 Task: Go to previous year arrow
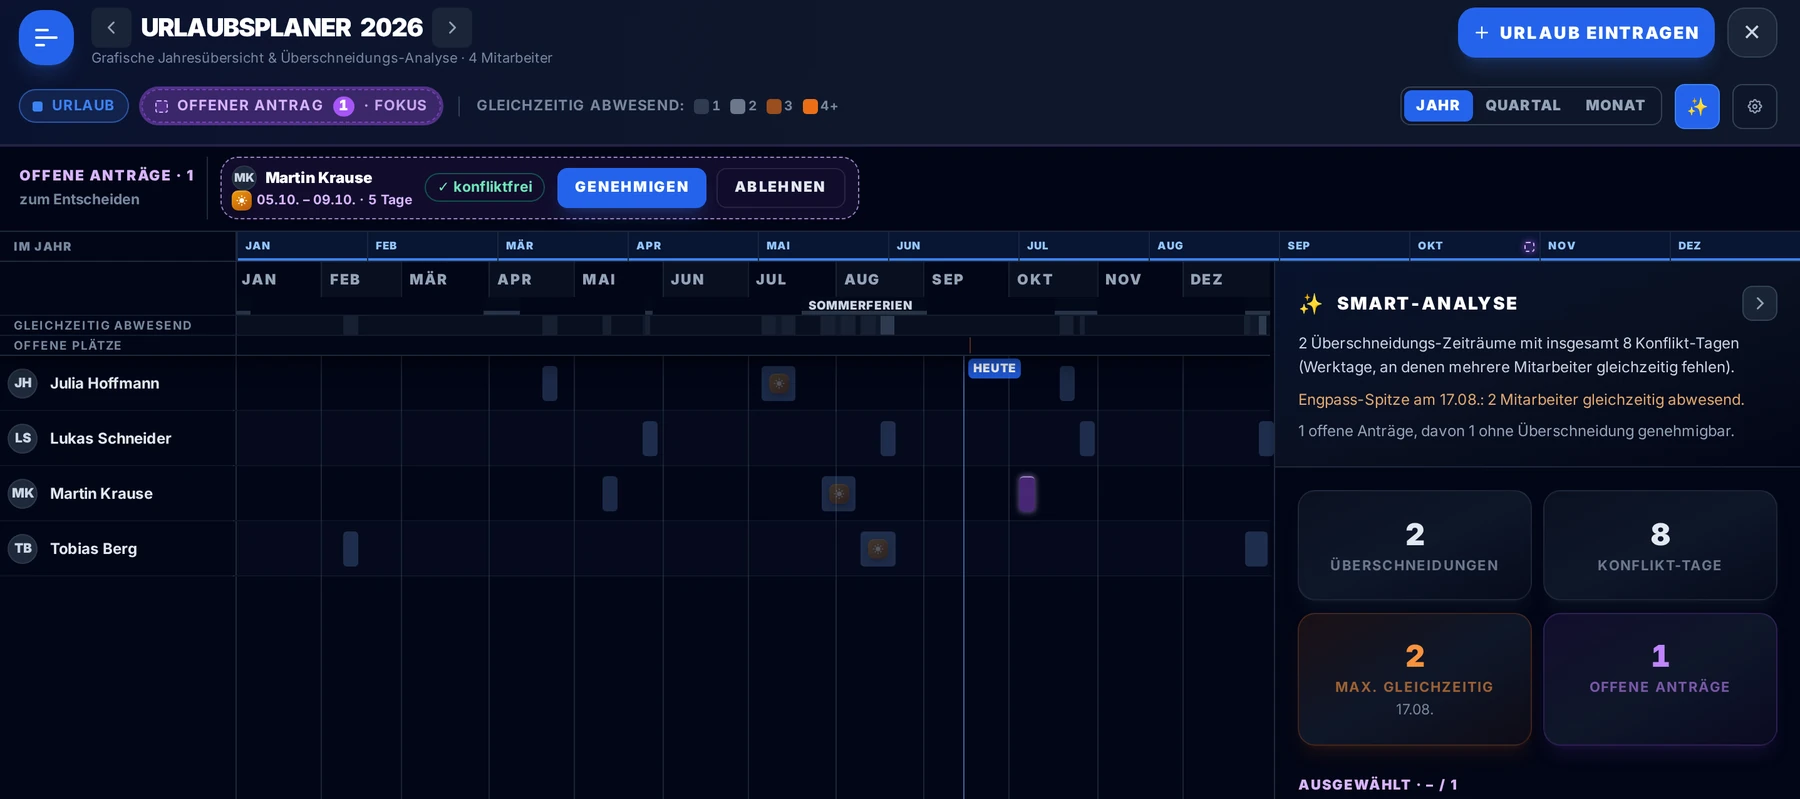111,28
